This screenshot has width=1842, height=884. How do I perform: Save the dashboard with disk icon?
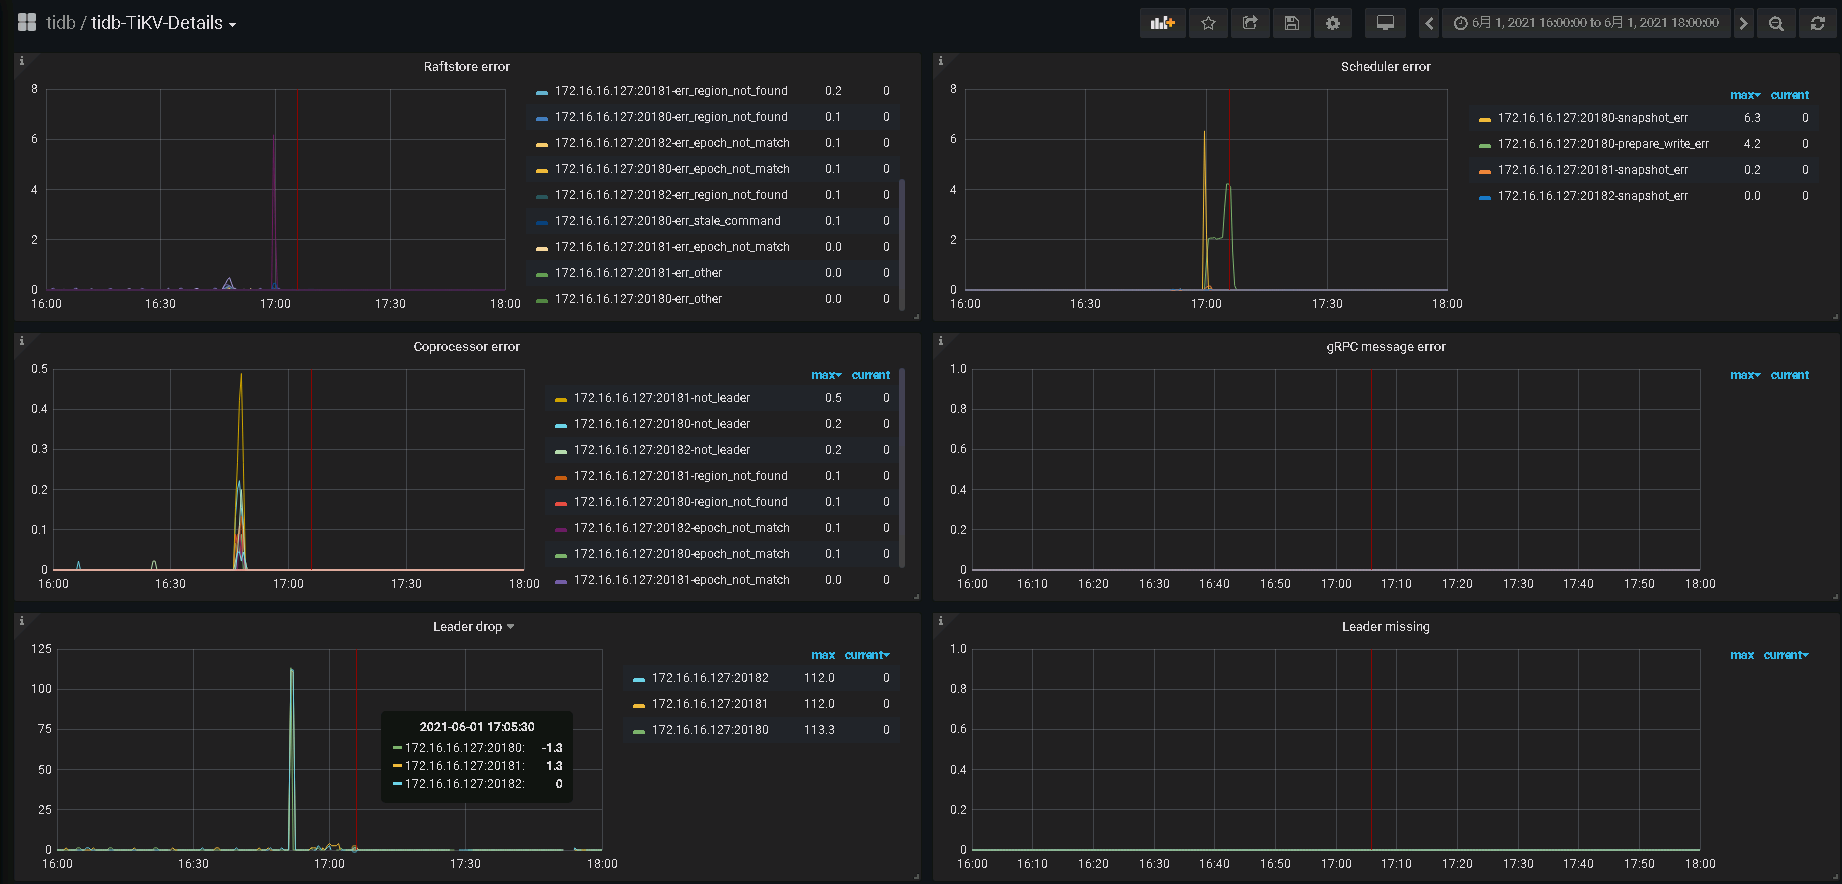tap(1291, 23)
